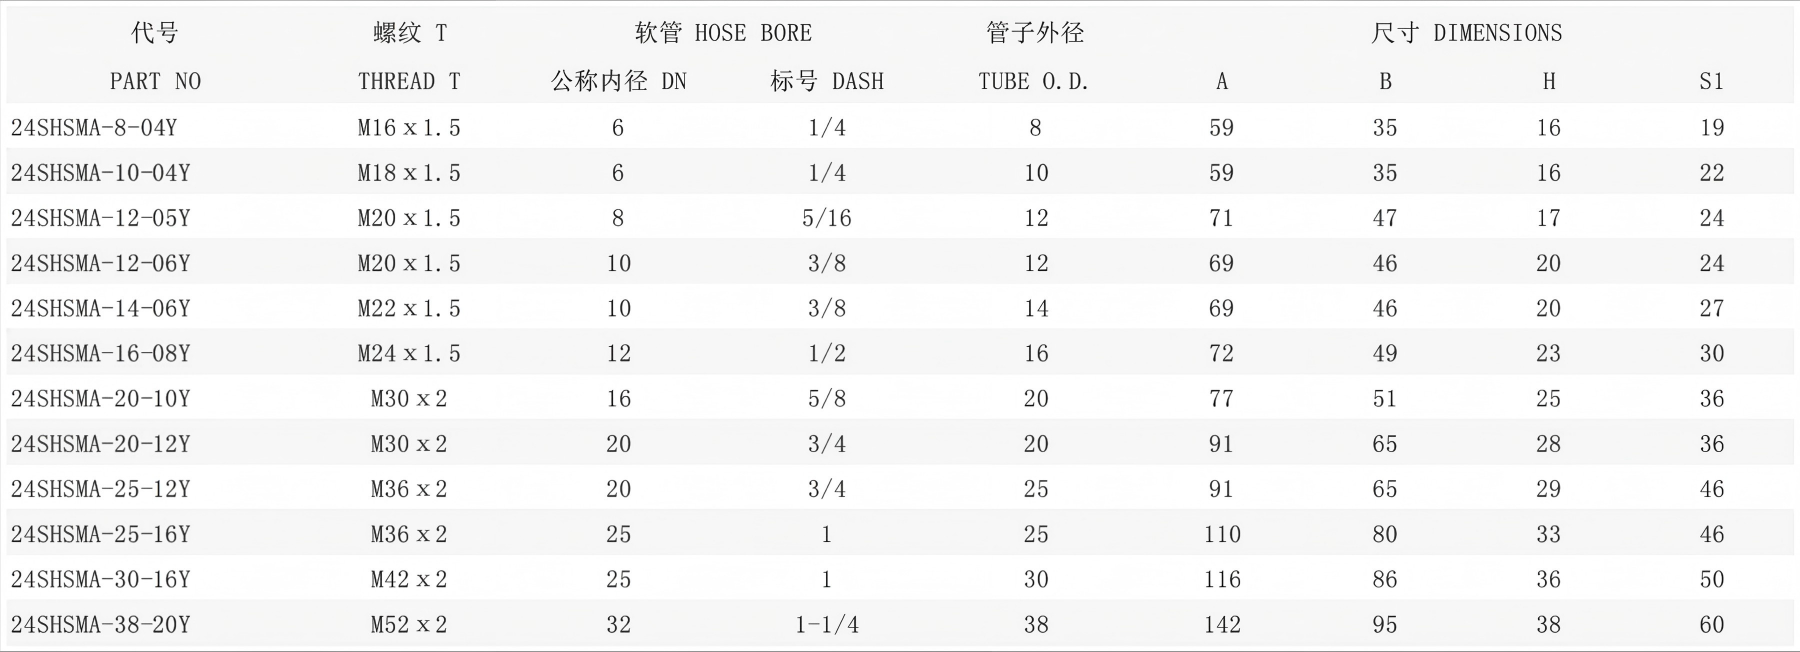This screenshot has width=1800, height=652.
Task: Click the S1 column header
Action: pos(1711,81)
